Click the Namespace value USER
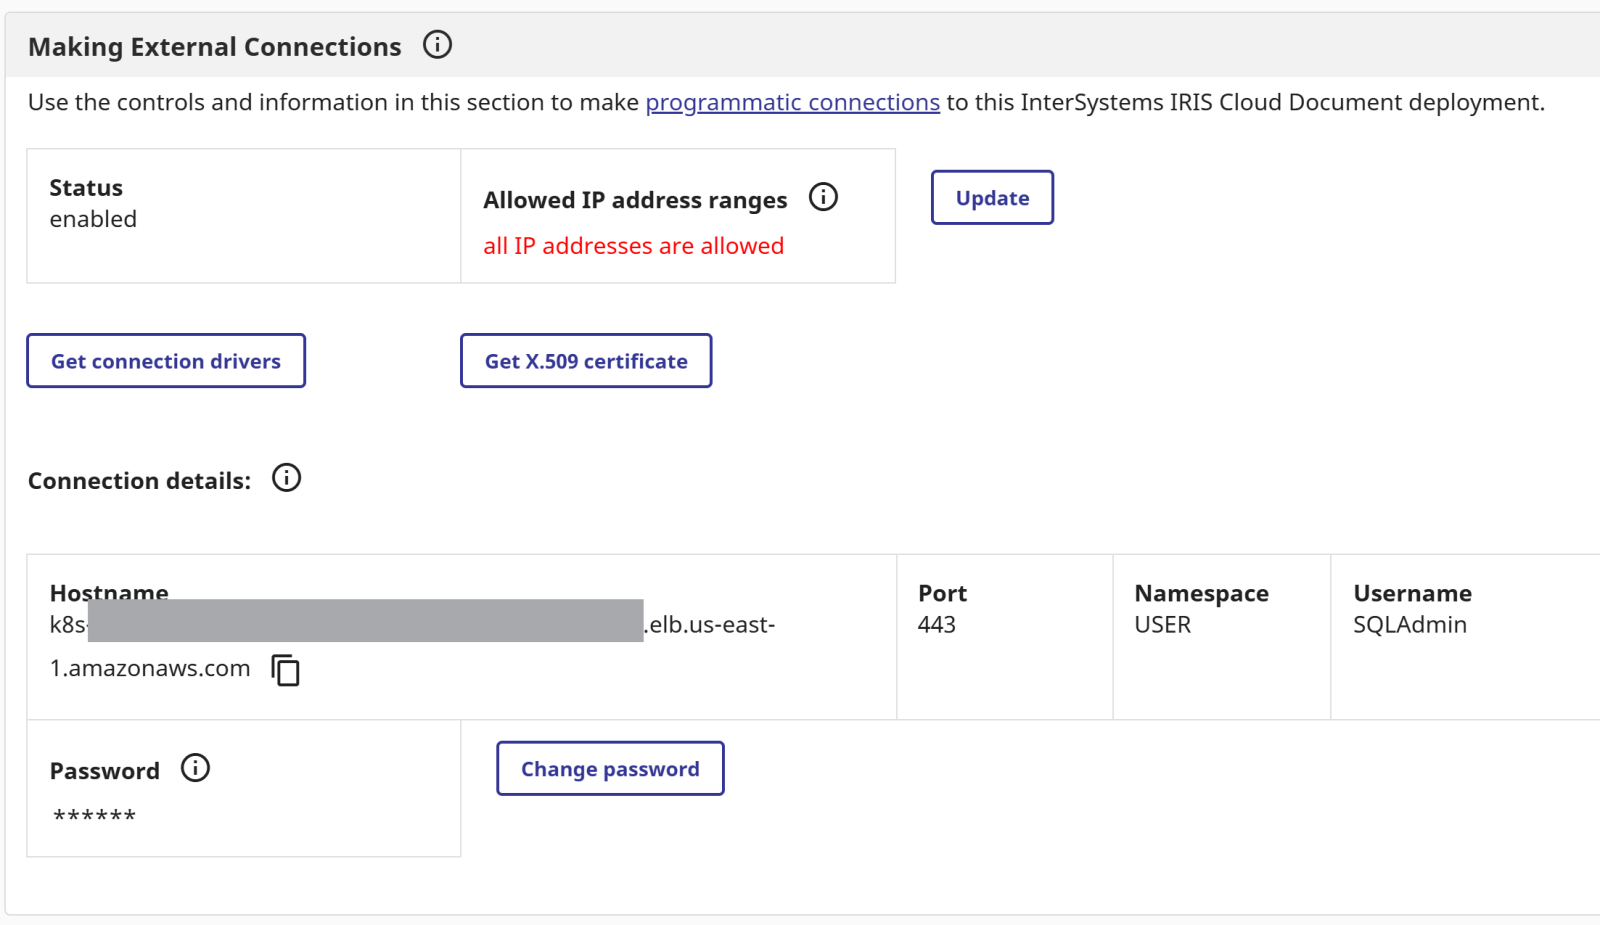The image size is (1600, 925). pyautogui.click(x=1162, y=625)
